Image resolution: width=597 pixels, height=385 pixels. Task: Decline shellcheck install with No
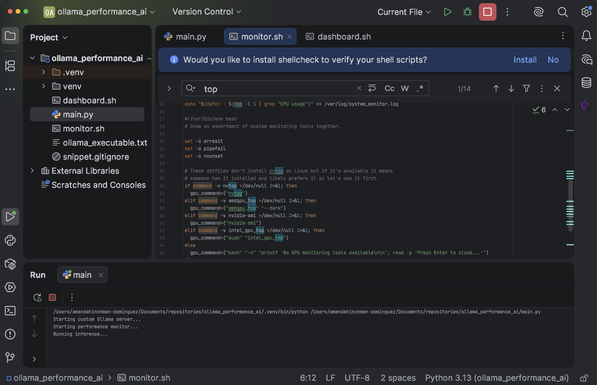pos(553,60)
